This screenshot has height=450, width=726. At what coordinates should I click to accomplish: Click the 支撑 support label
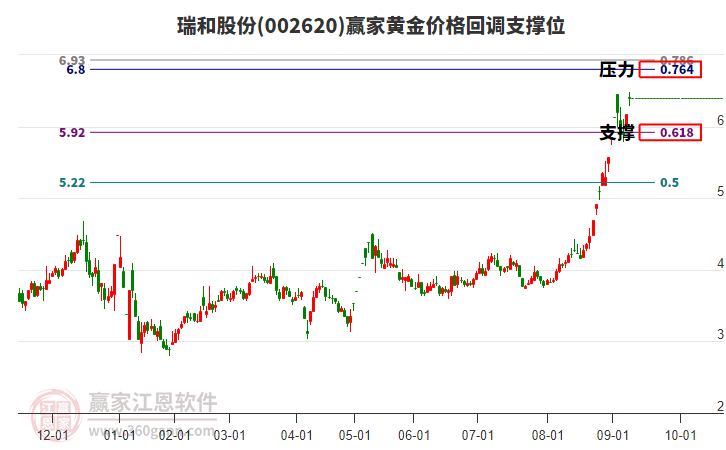pos(616,133)
